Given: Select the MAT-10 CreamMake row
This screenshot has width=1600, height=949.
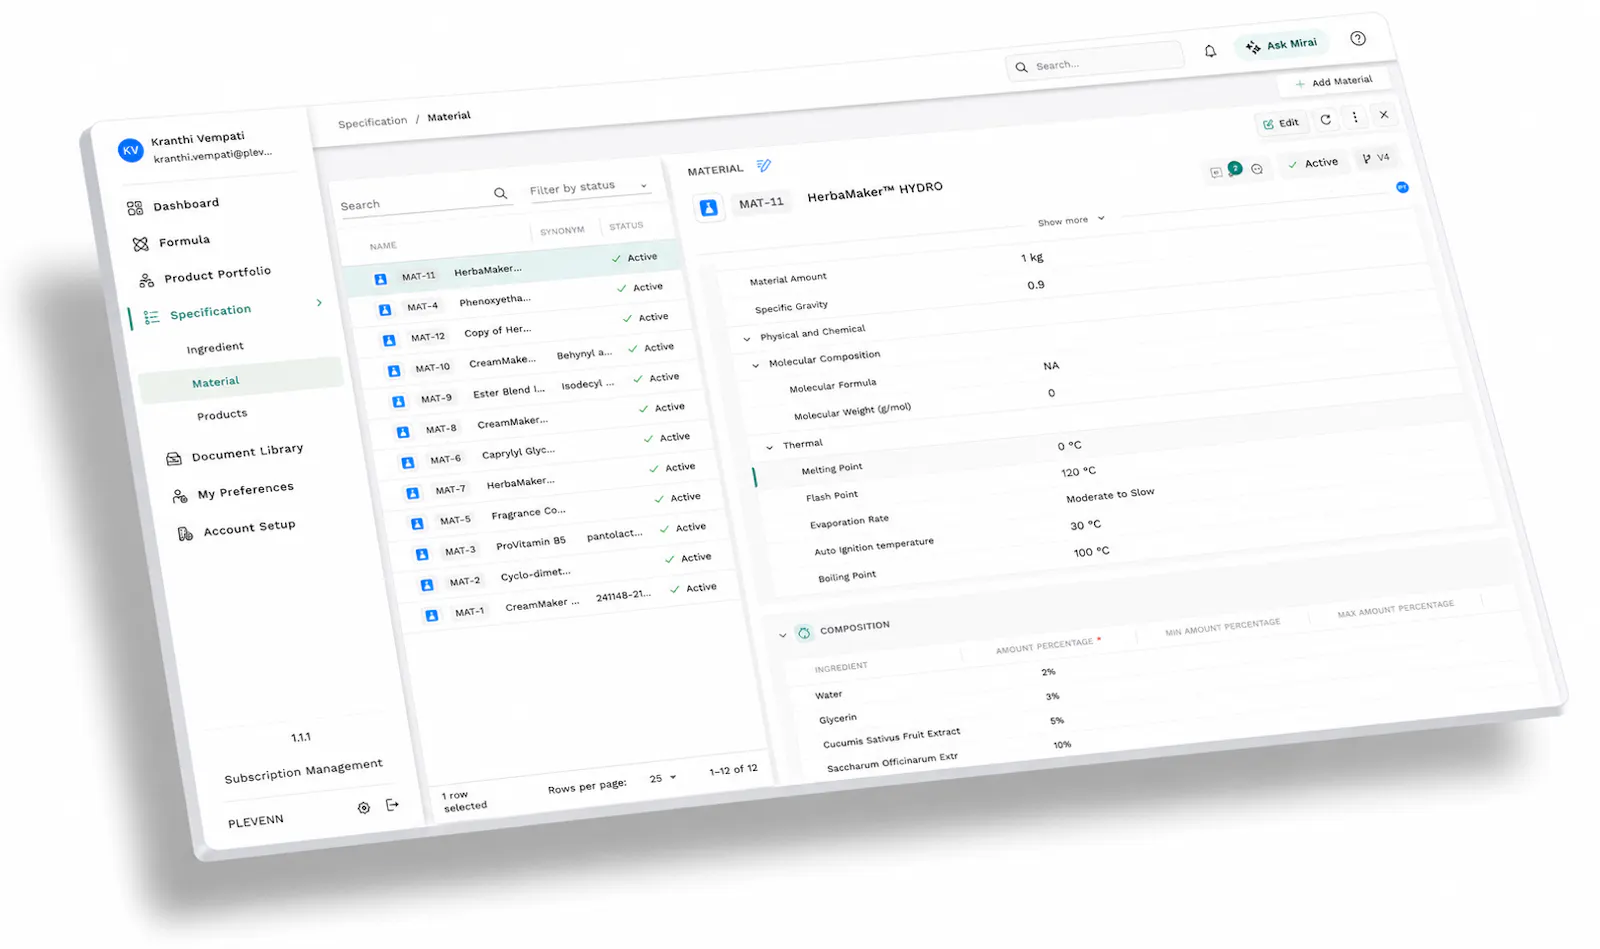Looking at the screenshot, I should point(527,358).
